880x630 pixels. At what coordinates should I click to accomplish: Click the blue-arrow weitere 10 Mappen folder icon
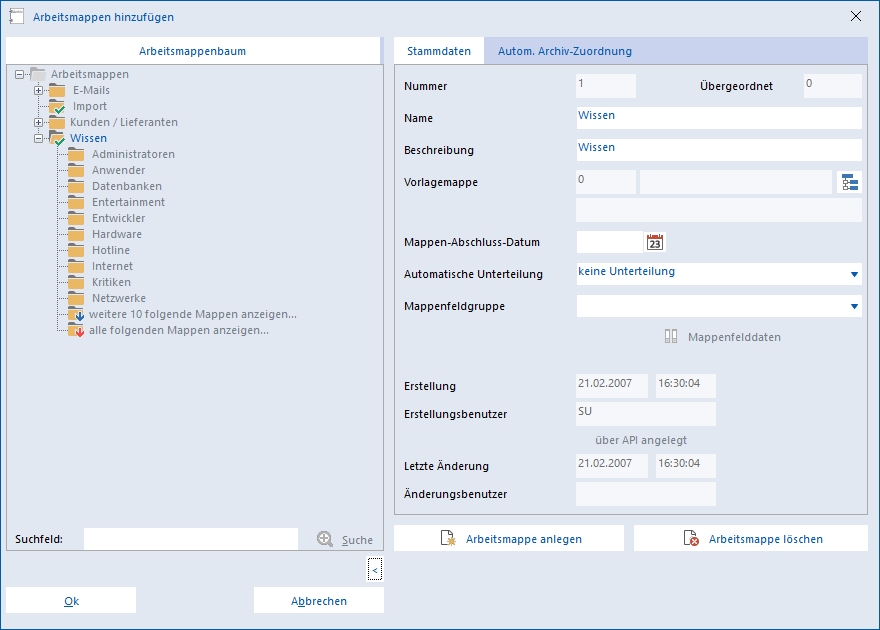pyautogui.click(x=76, y=314)
